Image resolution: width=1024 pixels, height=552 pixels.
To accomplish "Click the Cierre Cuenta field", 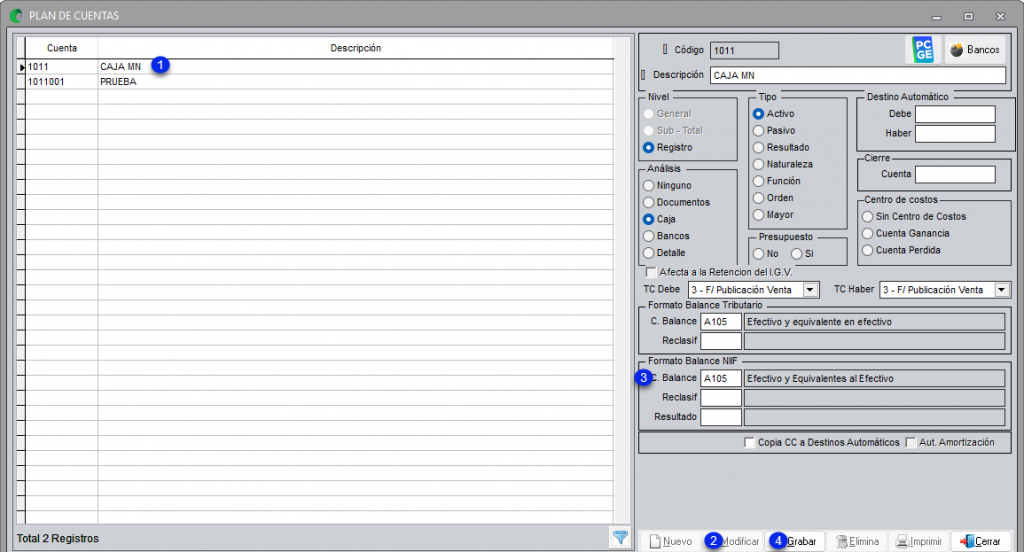I will click(955, 174).
